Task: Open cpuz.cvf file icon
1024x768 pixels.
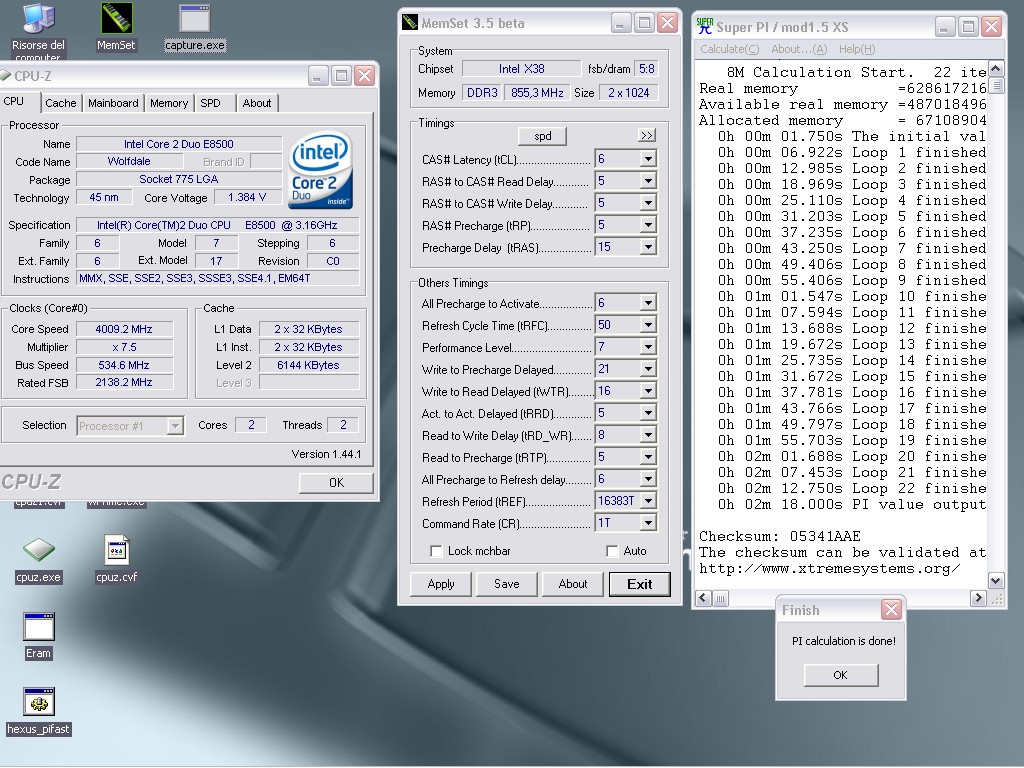Action: 117,560
